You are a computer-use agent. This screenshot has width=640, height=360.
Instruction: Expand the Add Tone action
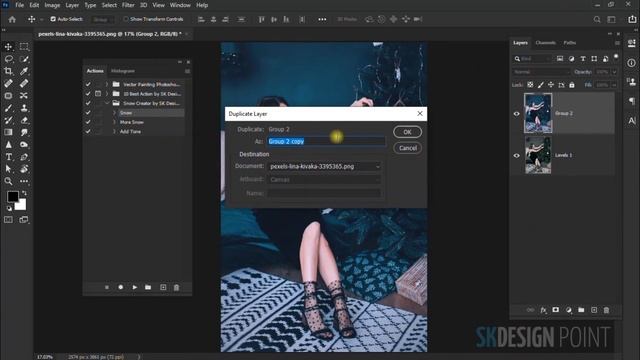coord(114,131)
